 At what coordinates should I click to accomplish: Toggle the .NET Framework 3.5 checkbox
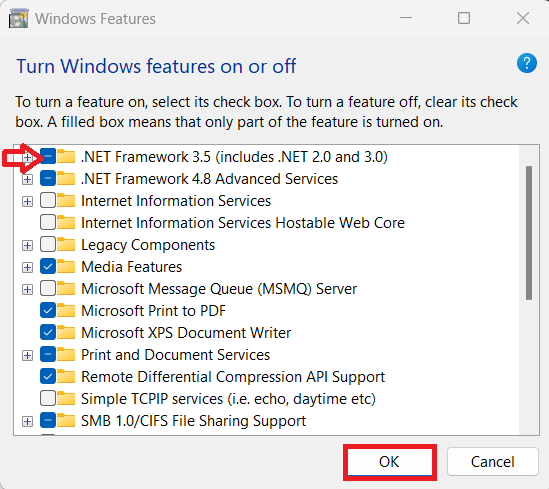tap(48, 157)
